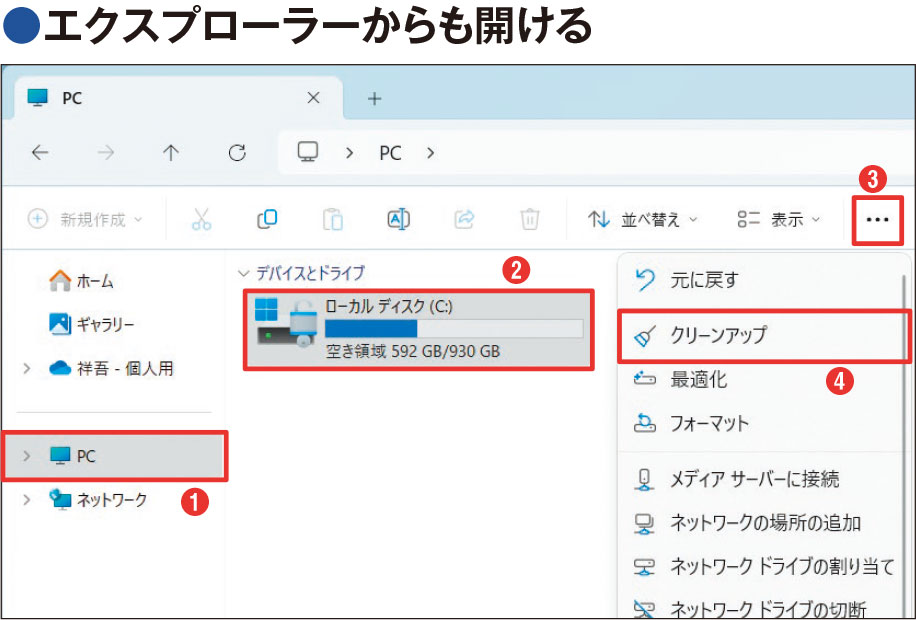Click the Paste icon on the toolbar

(333, 220)
